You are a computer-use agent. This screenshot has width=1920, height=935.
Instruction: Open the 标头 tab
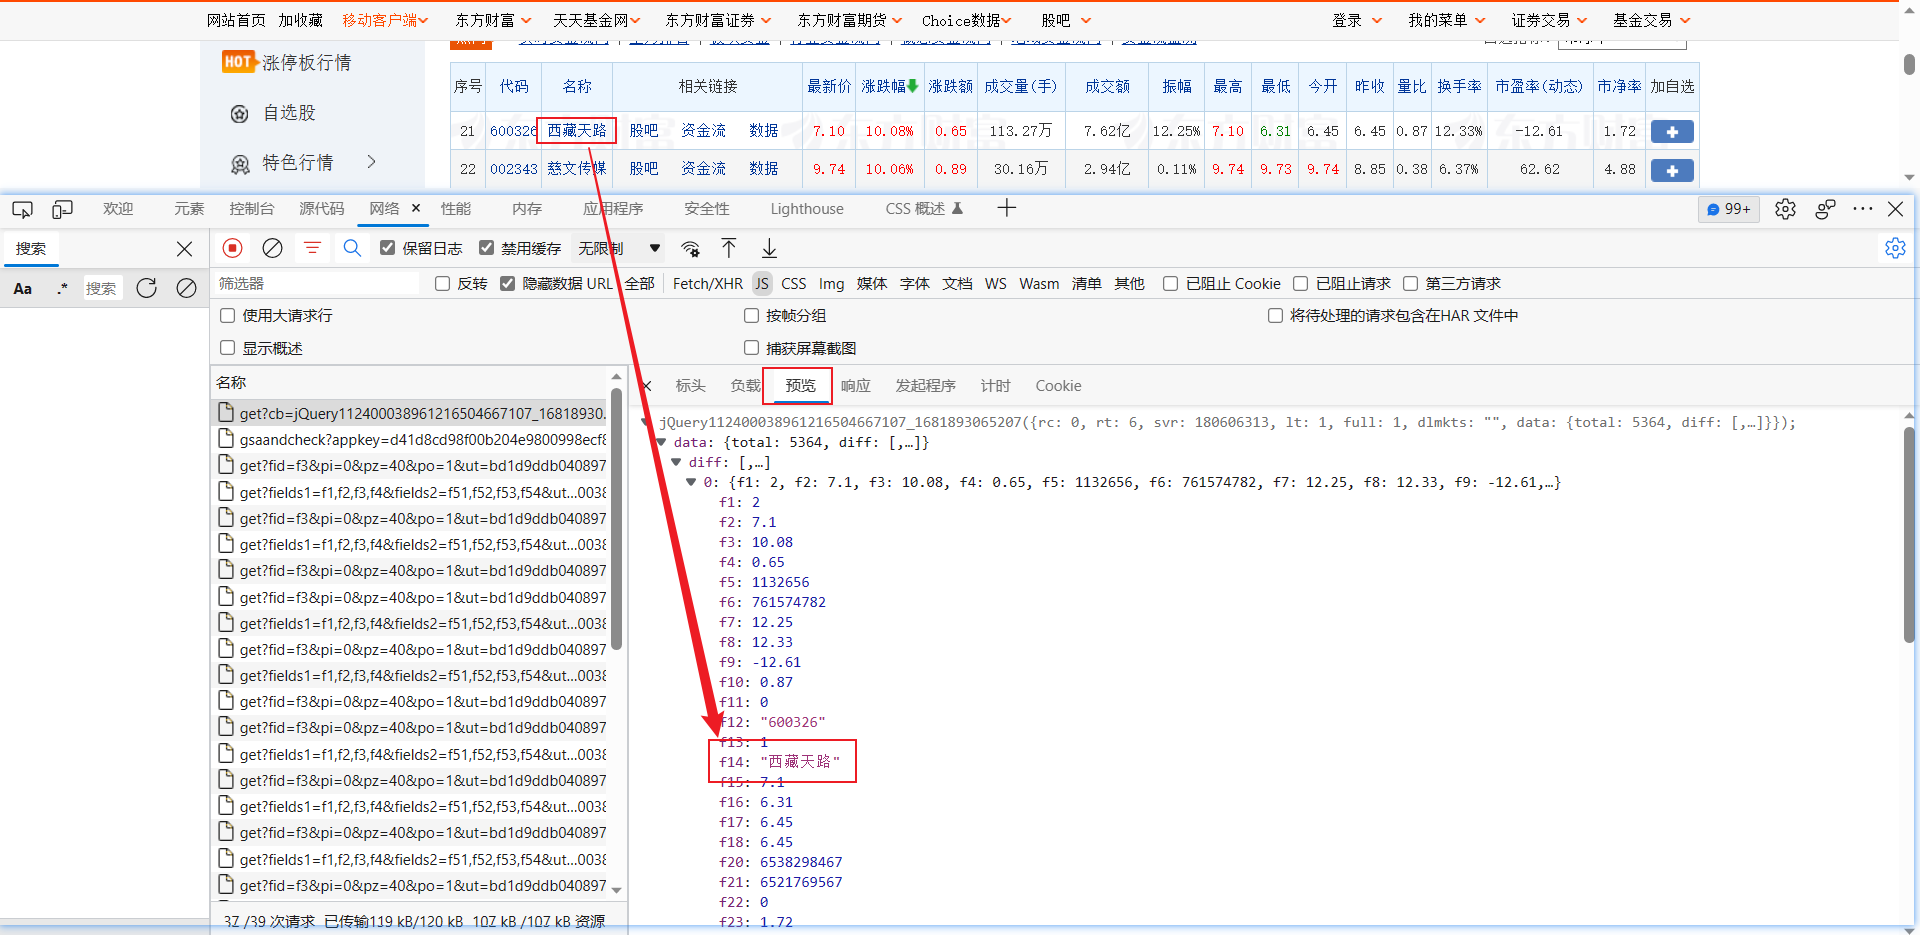(690, 386)
